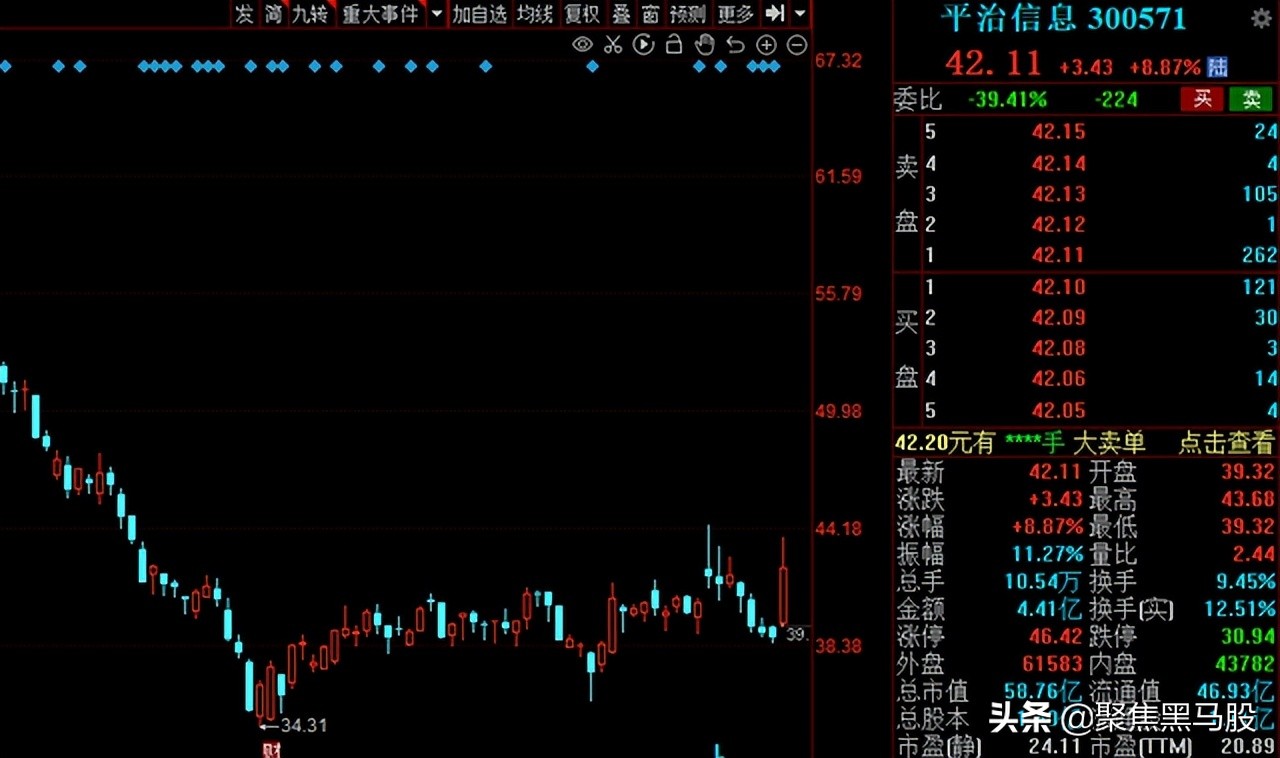Click the 叠 overlay button
This screenshot has height=758, width=1280.
[621, 13]
